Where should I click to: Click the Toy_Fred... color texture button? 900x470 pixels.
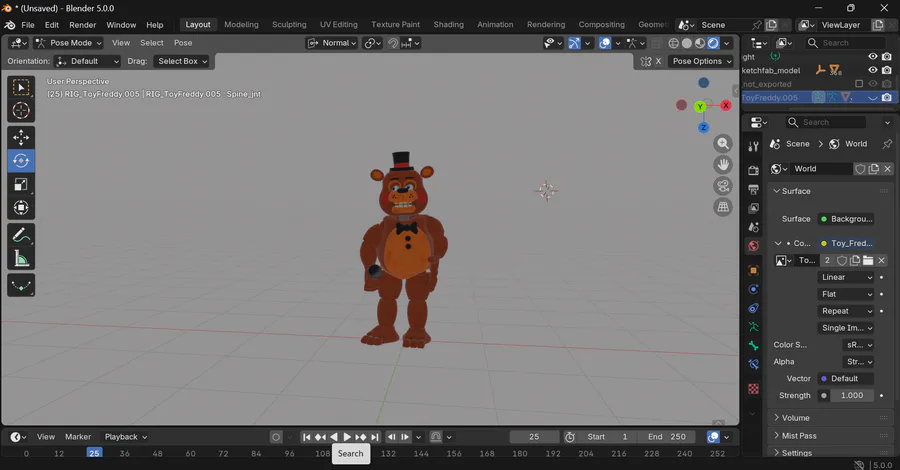coord(845,243)
